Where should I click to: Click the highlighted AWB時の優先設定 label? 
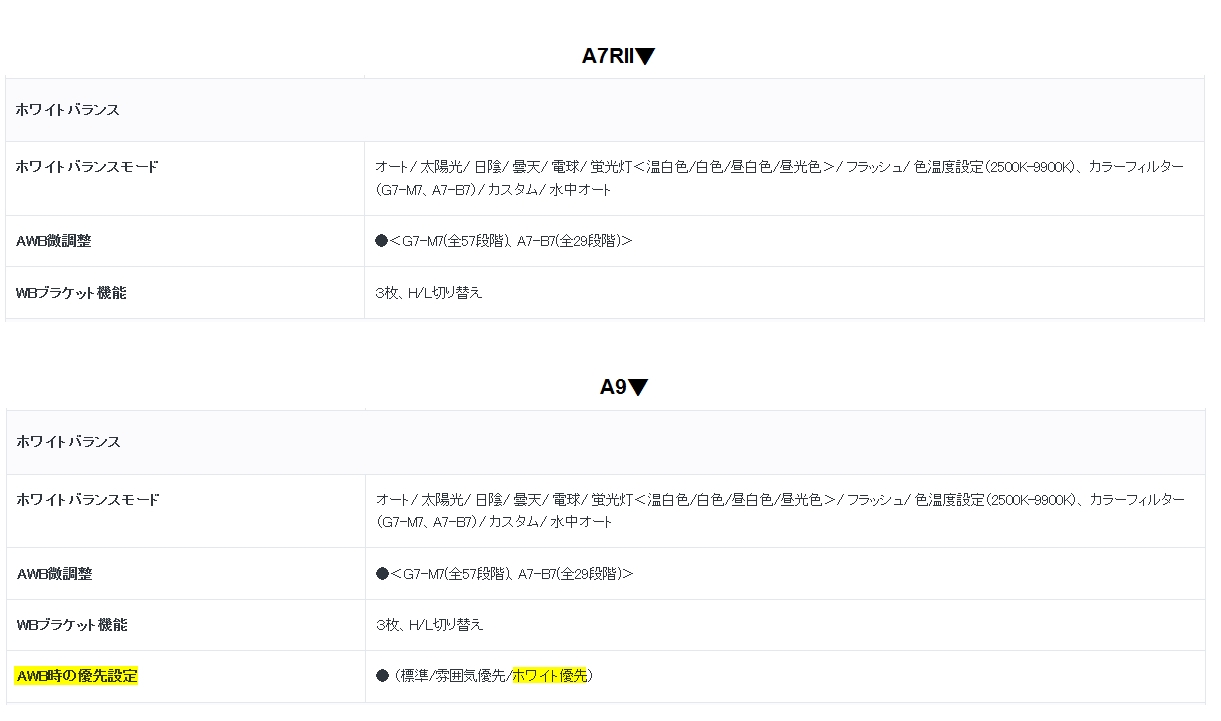pos(76,676)
